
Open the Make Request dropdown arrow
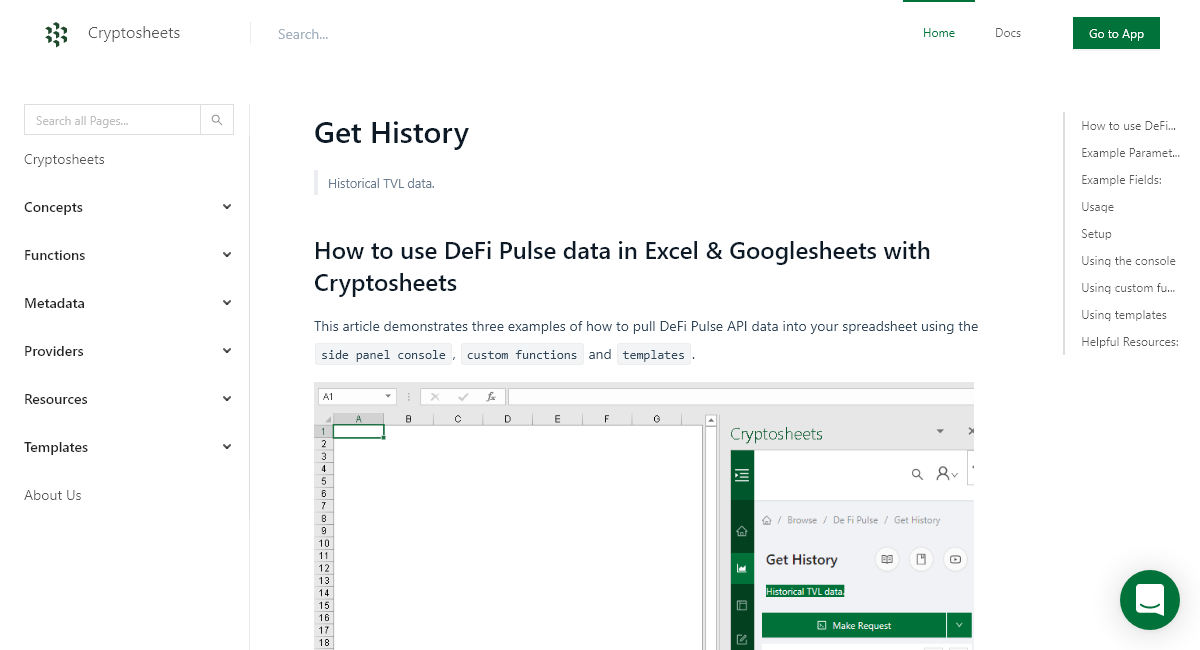[x=959, y=624]
